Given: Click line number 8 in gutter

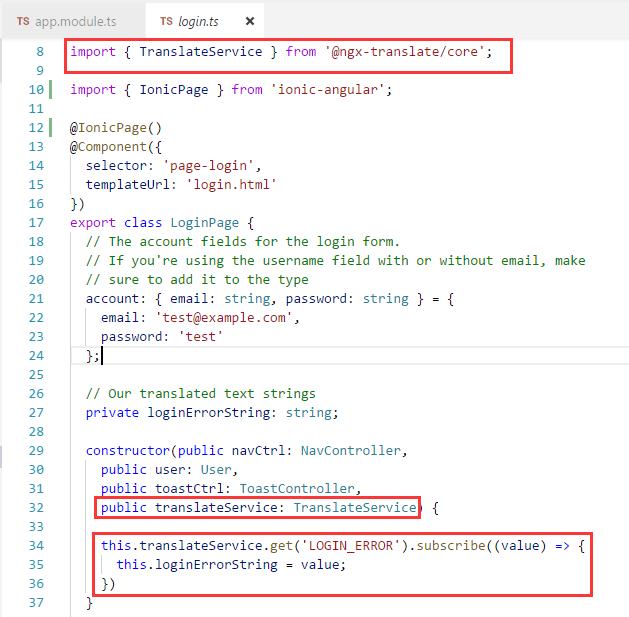Looking at the screenshot, I should tap(40, 52).
